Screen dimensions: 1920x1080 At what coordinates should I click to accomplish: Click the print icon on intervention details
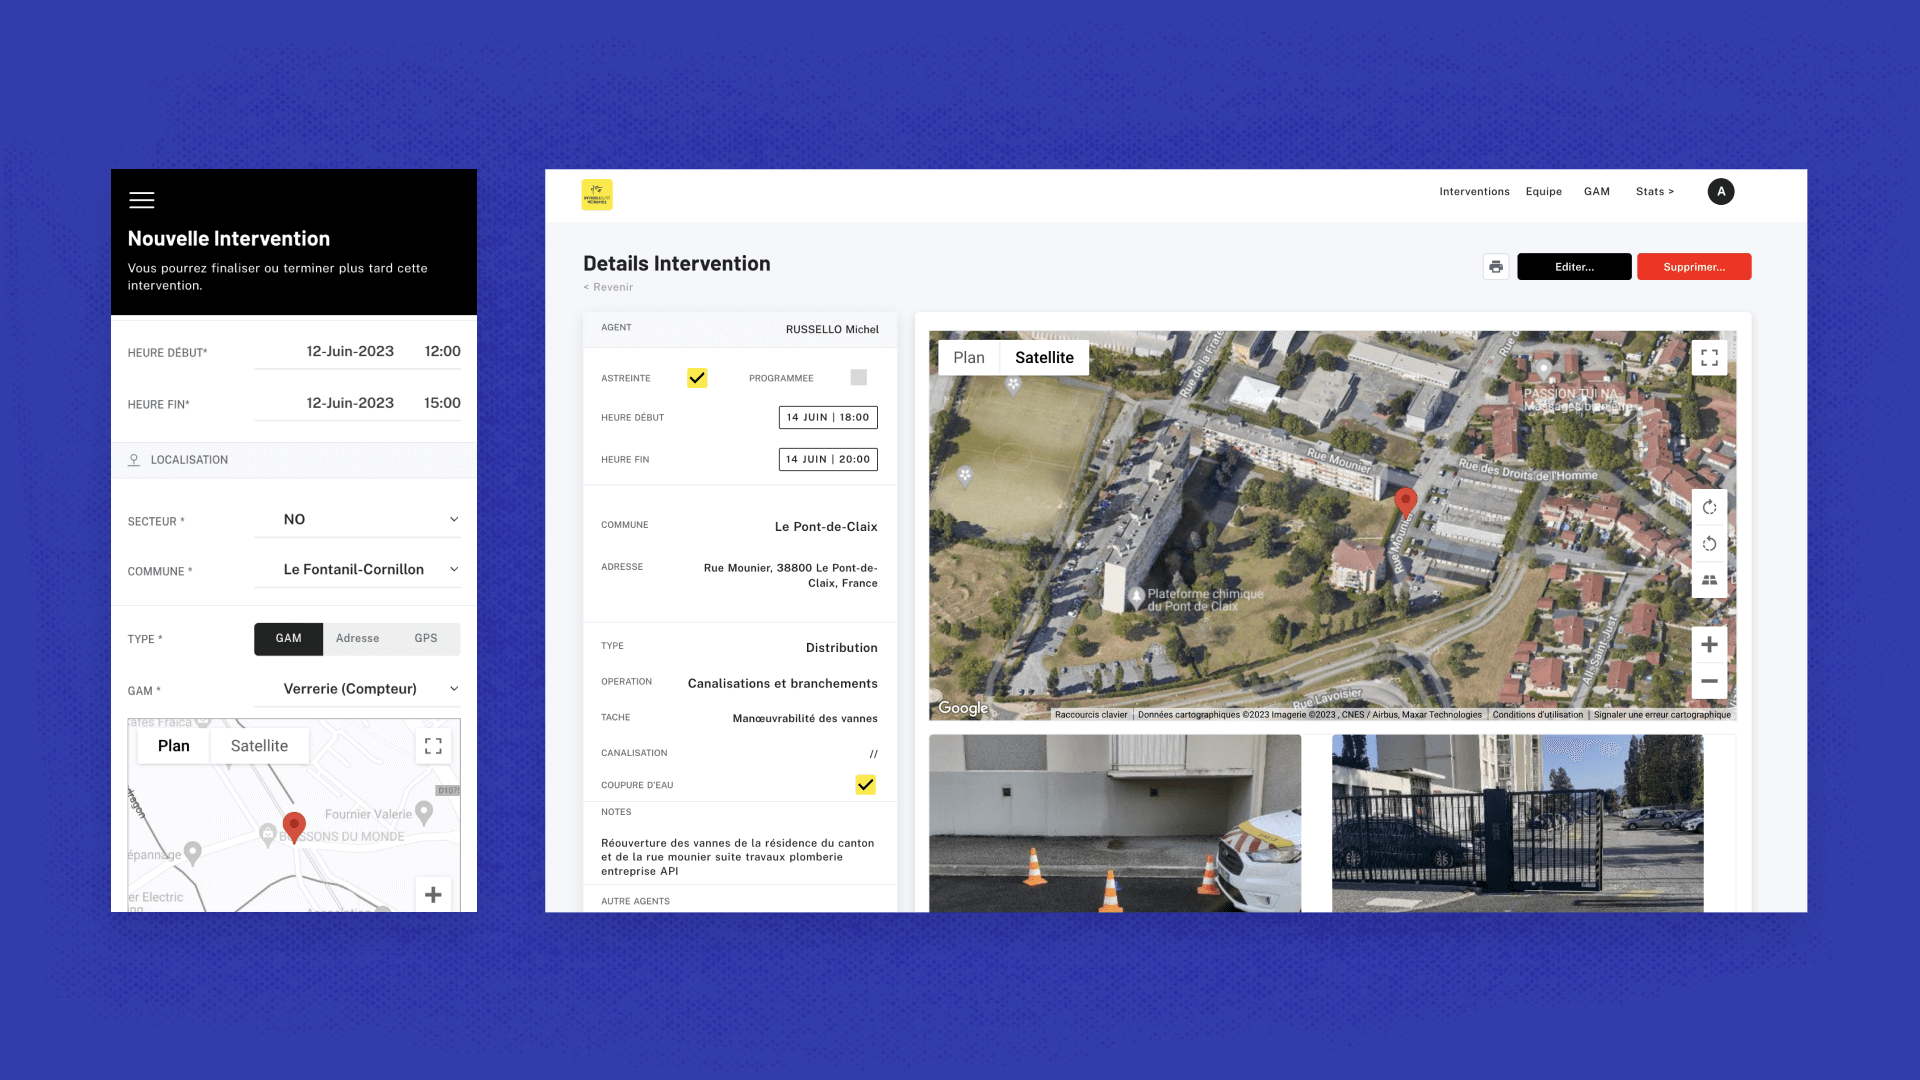coord(1495,266)
